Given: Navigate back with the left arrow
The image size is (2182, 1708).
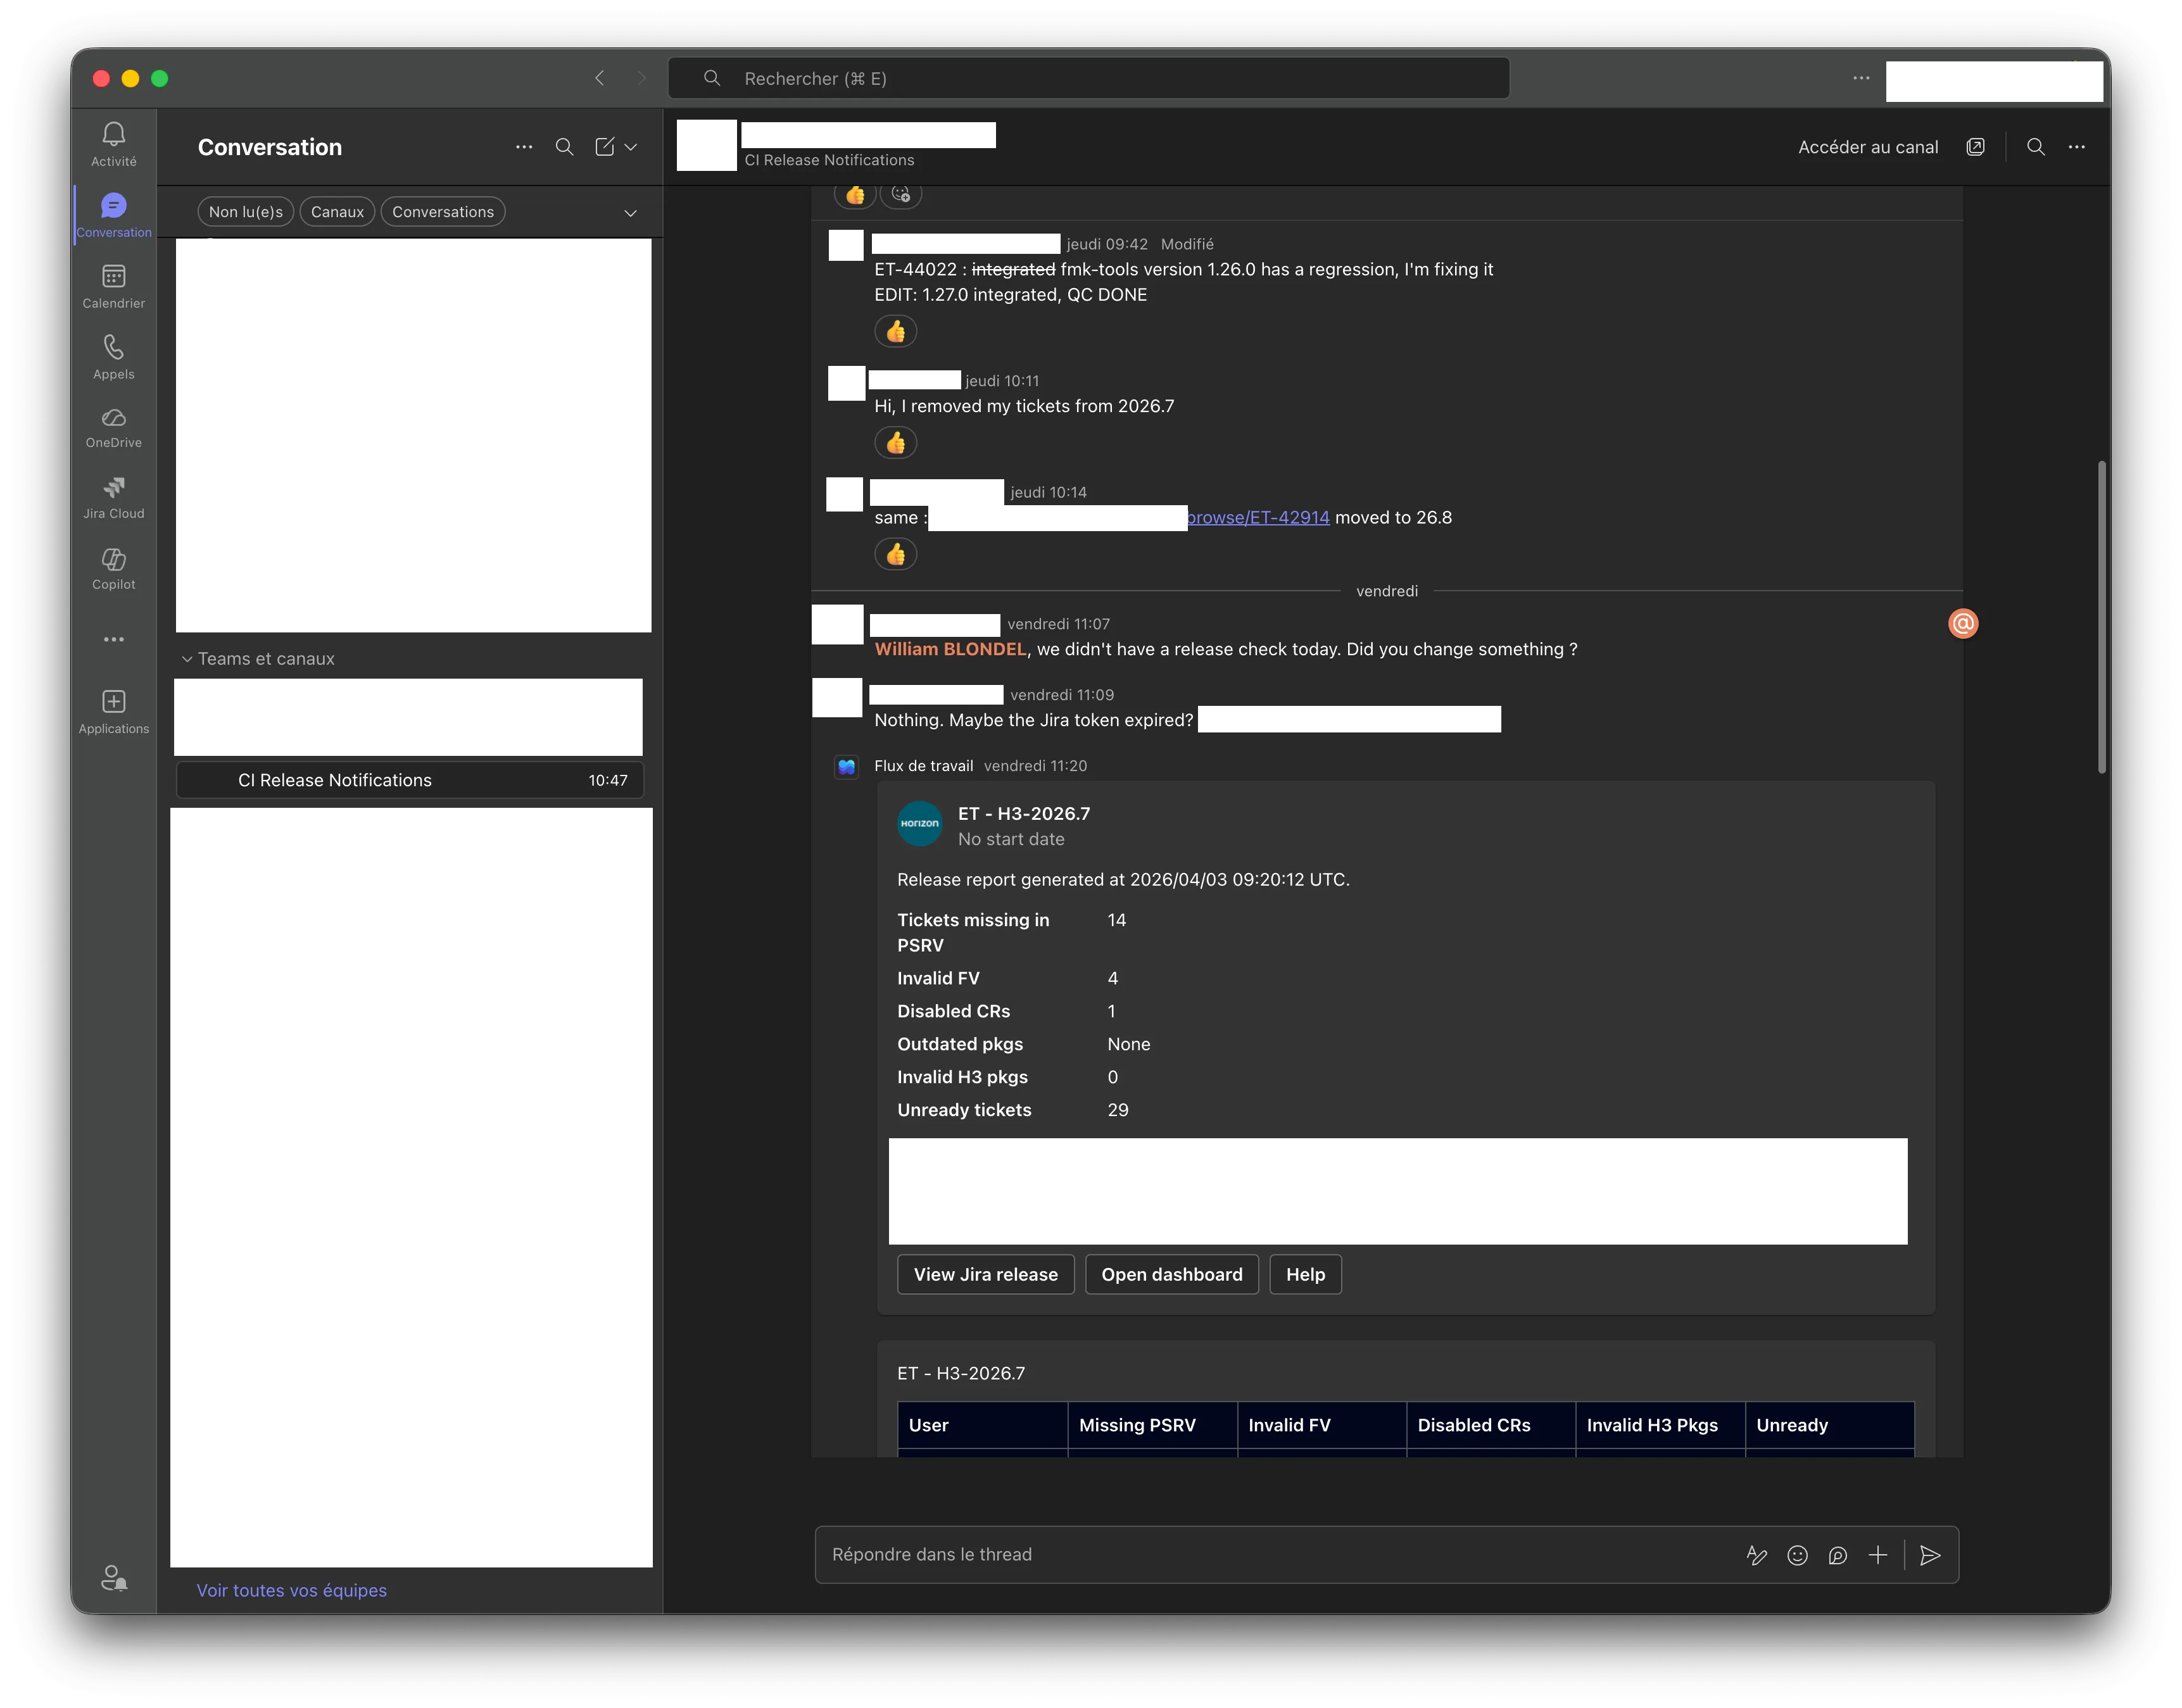Looking at the screenshot, I should [599, 78].
